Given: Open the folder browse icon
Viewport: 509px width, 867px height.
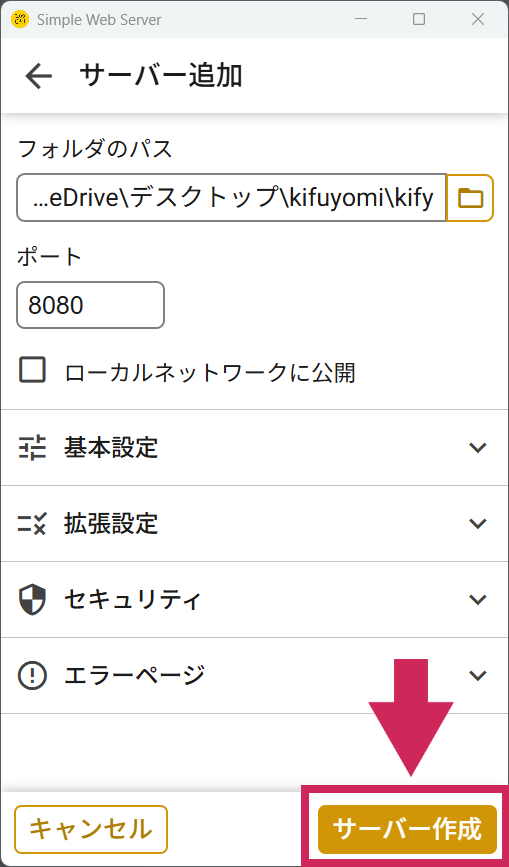Looking at the screenshot, I should 470,197.
